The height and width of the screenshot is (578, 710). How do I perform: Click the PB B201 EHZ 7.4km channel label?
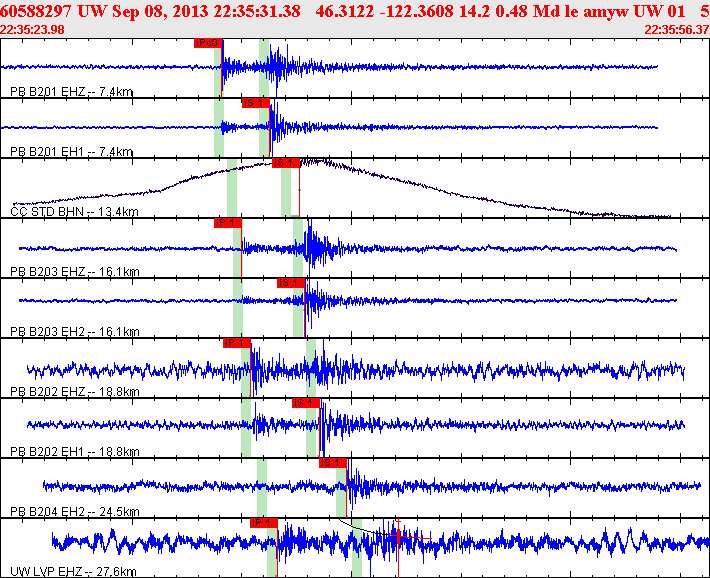(71, 92)
